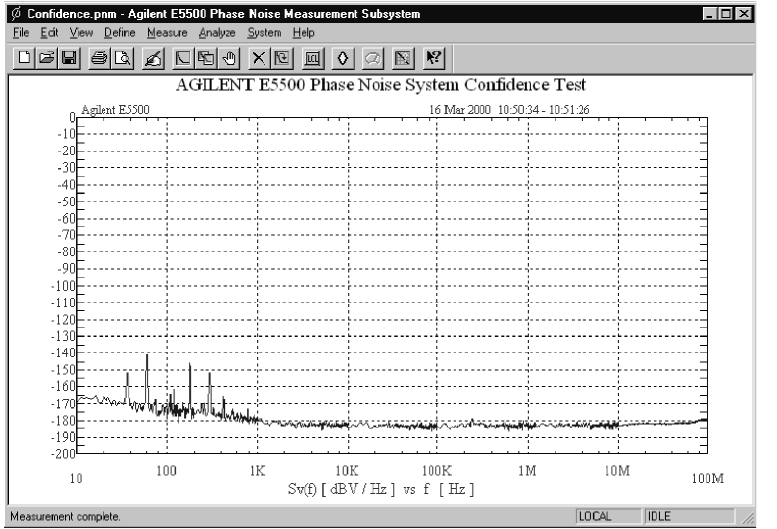Open the File menu

coord(21,33)
